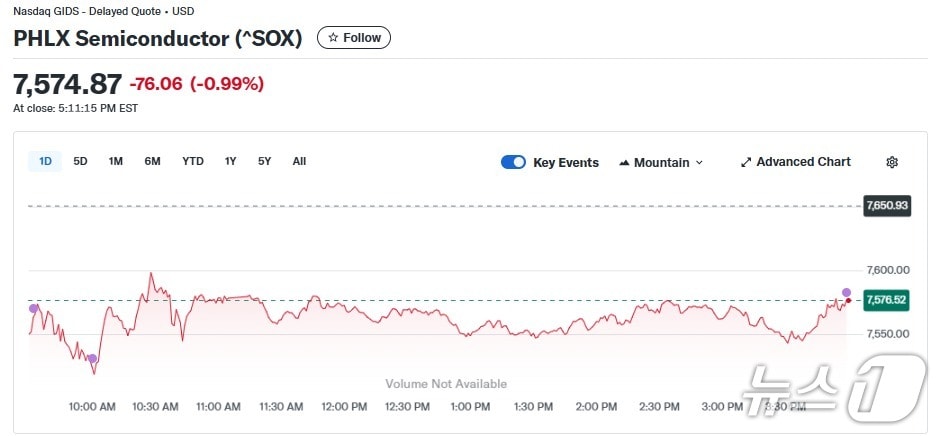Image resolution: width=940 pixels, height=436 pixels.
Task: Click the Follow button text
Action: (362, 38)
